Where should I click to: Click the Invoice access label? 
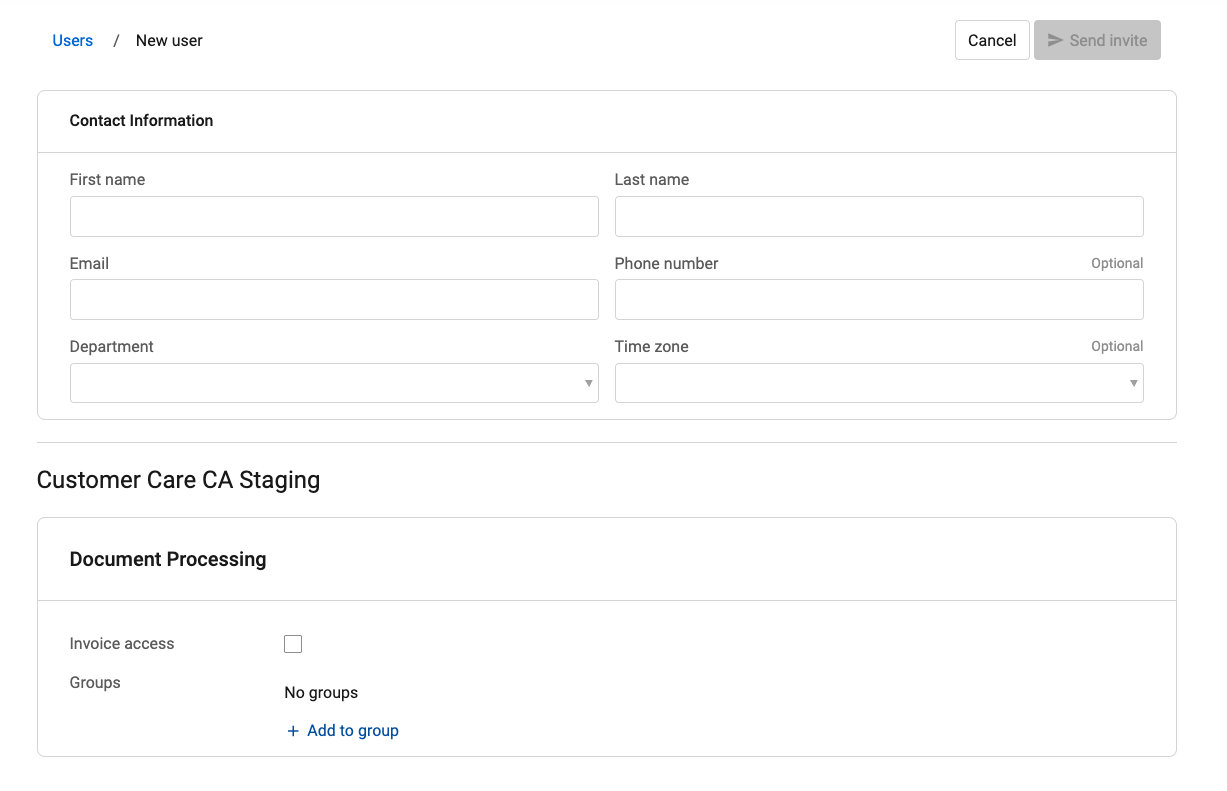click(122, 644)
